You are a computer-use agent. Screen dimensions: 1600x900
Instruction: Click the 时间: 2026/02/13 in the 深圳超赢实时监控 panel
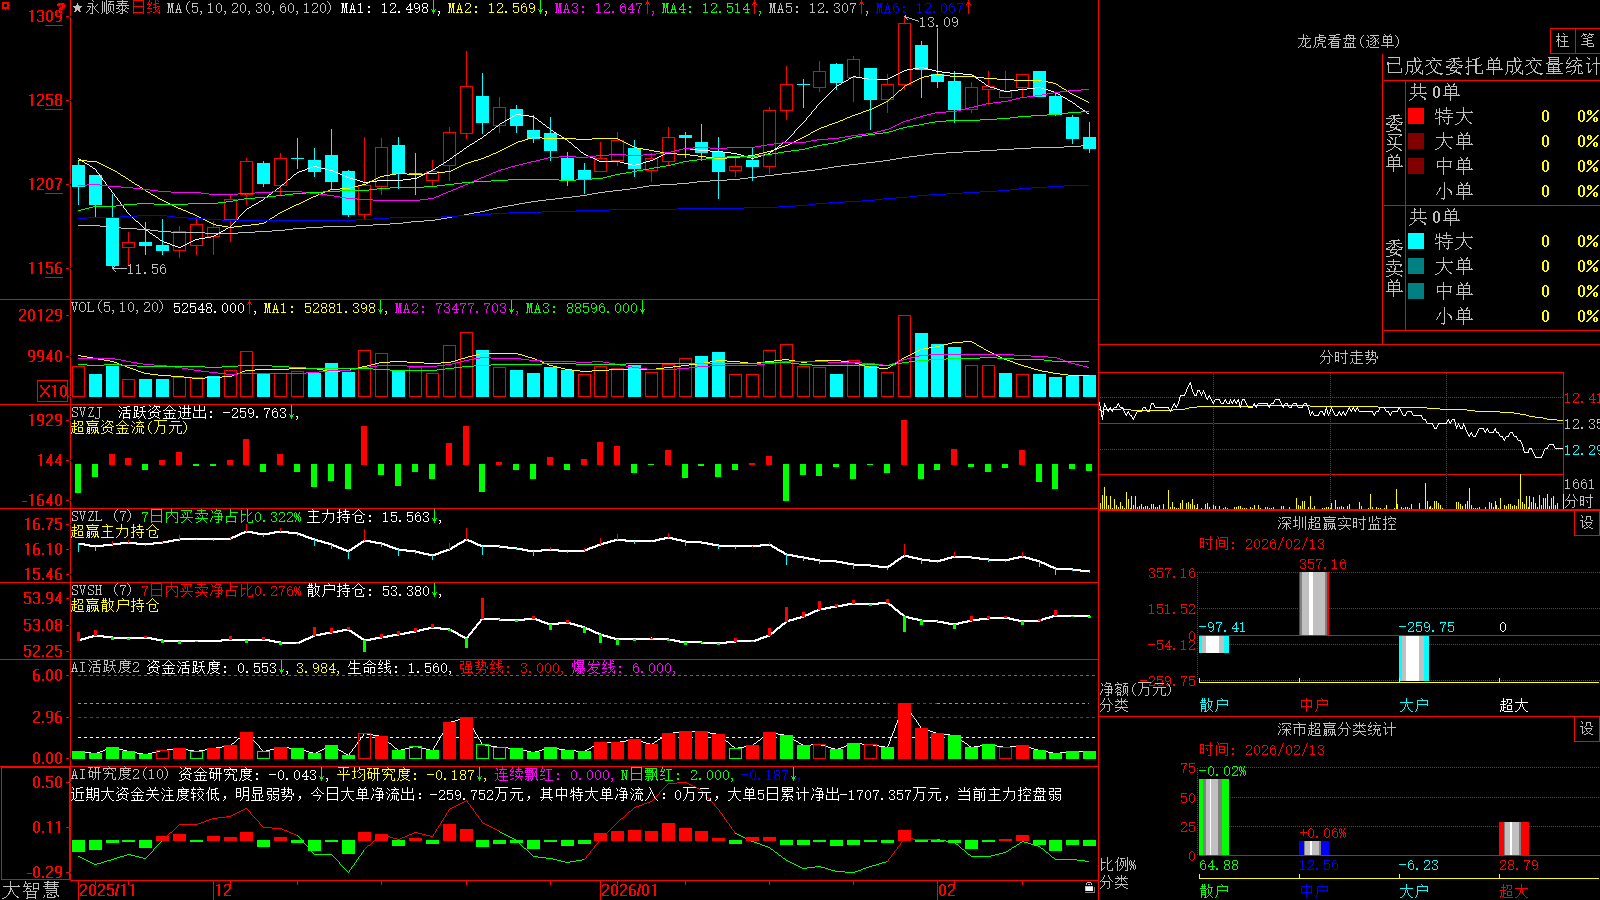point(1262,544)
